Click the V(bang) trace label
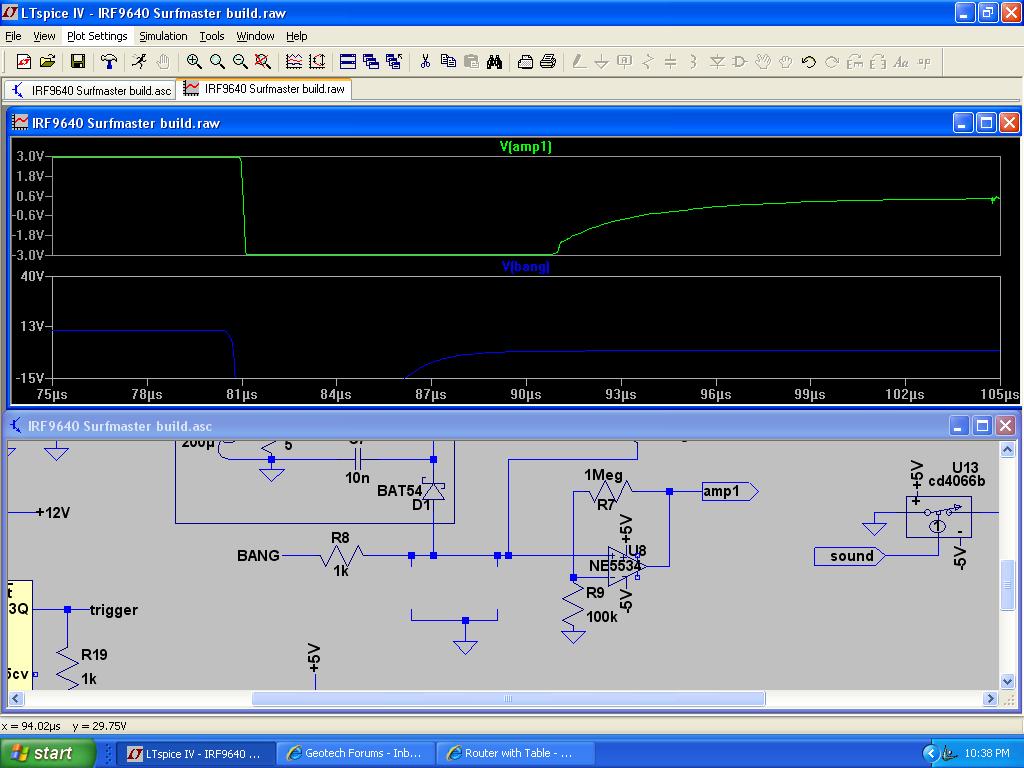1024x768 pixels. point(525,267)
